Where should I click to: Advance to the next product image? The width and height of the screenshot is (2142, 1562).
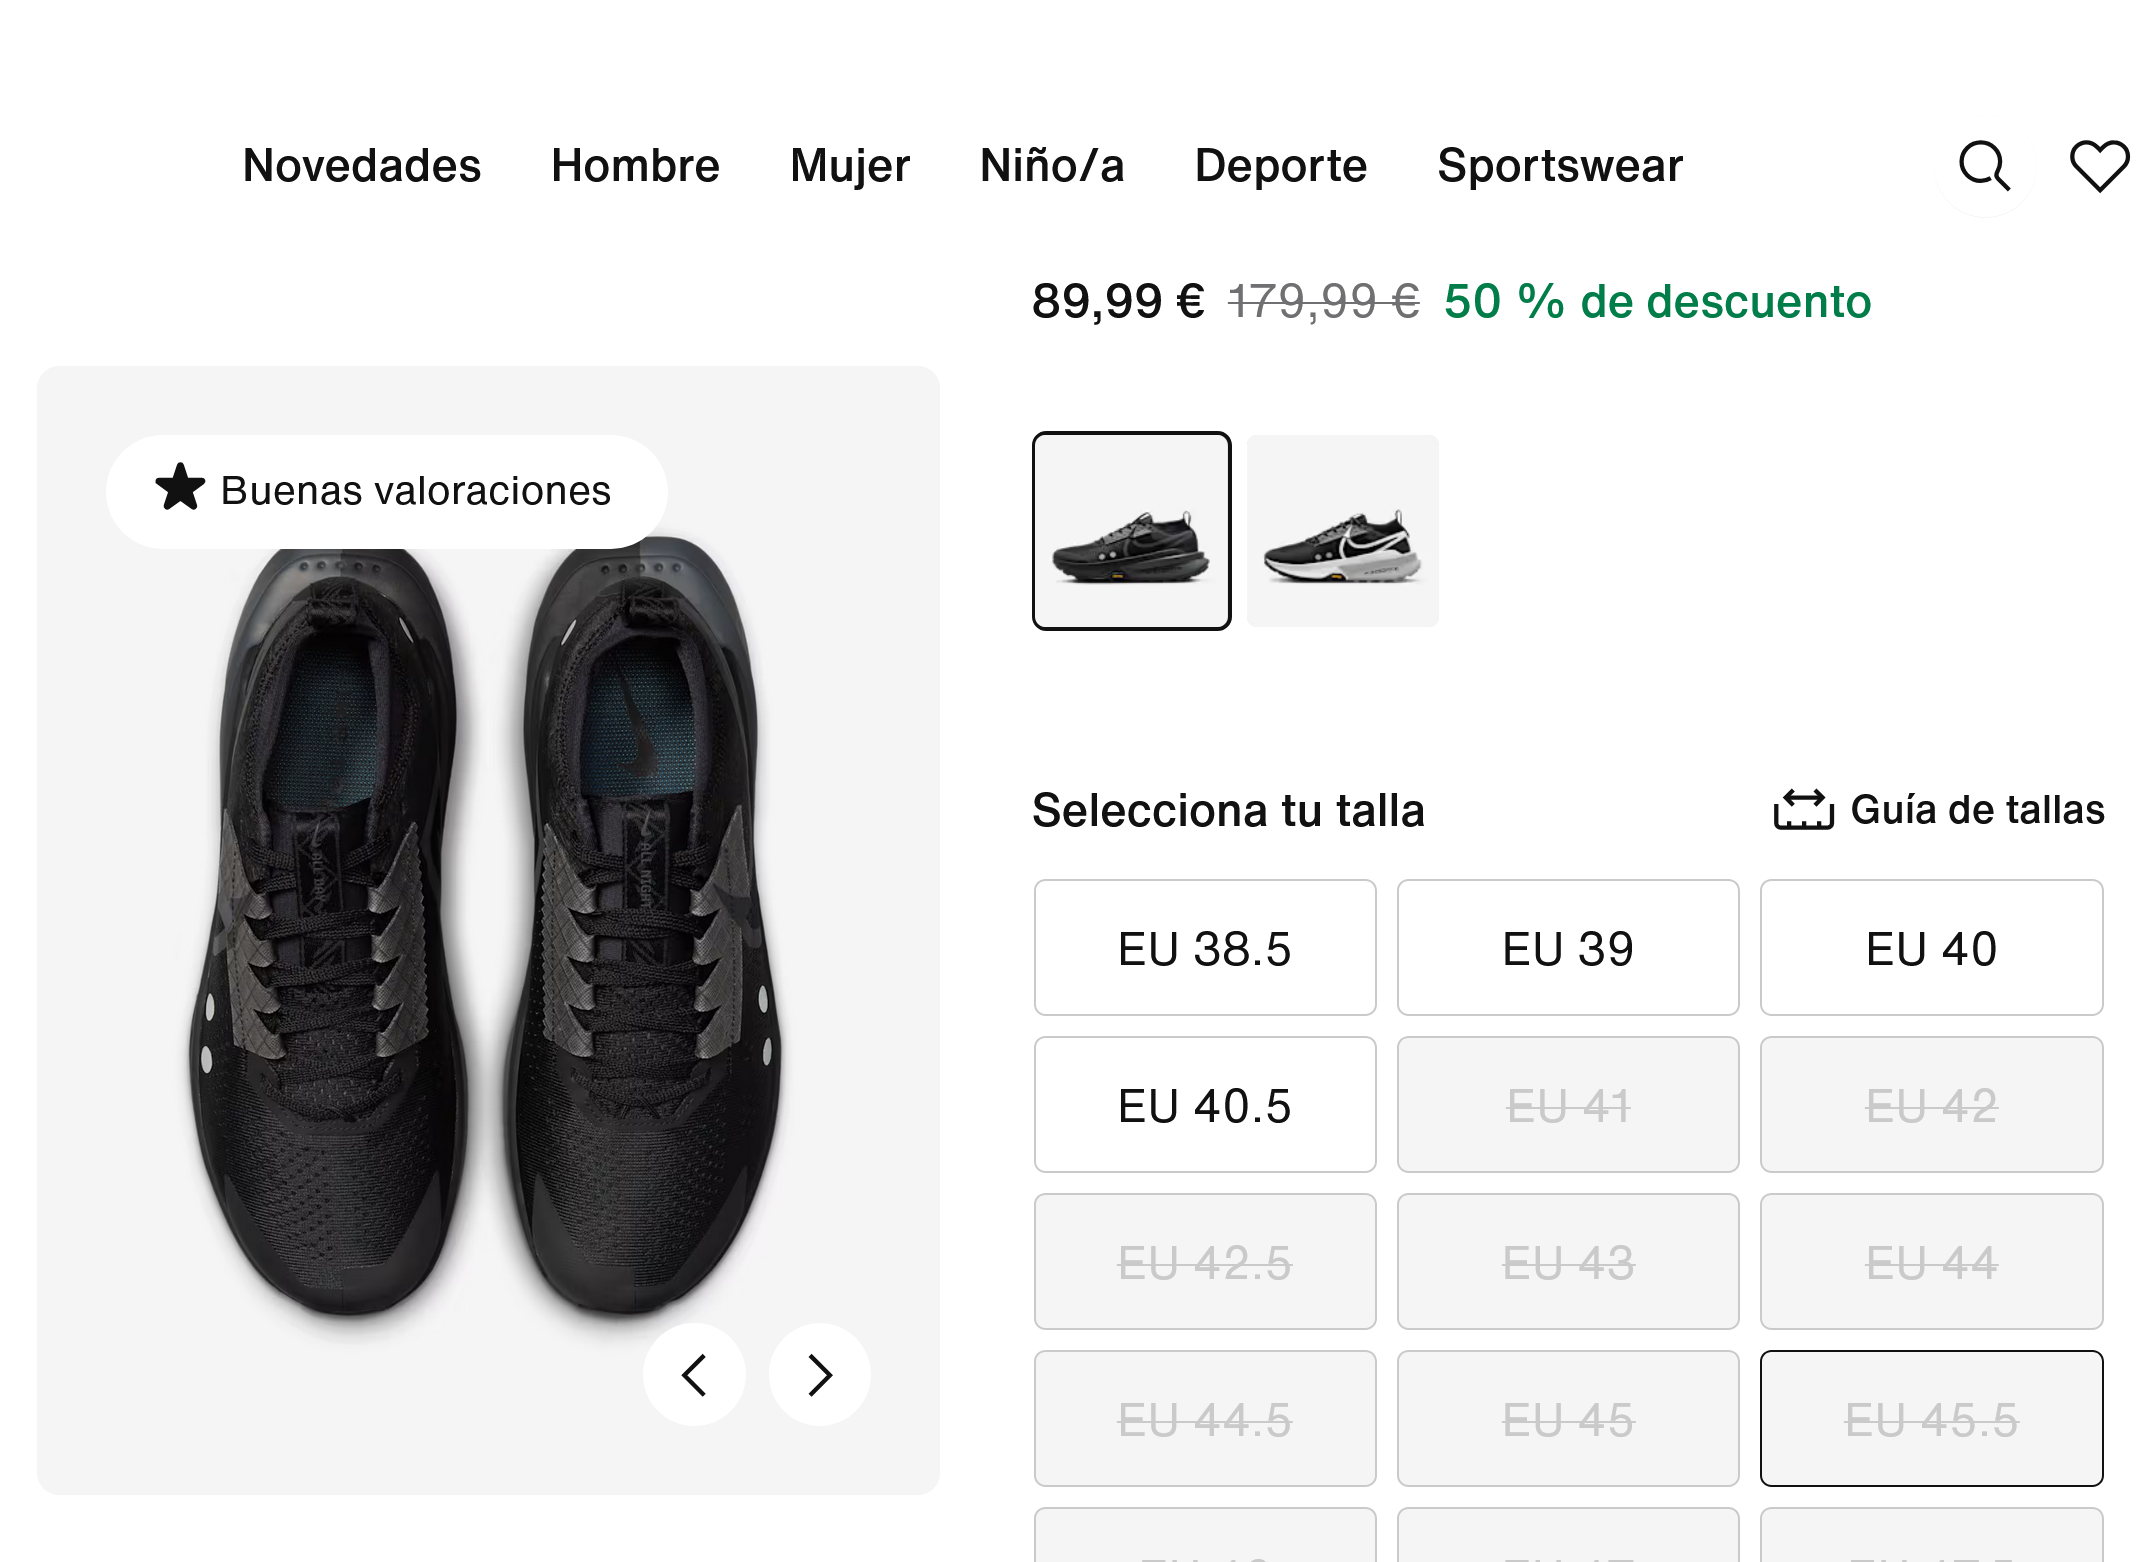click(820, 1375)
